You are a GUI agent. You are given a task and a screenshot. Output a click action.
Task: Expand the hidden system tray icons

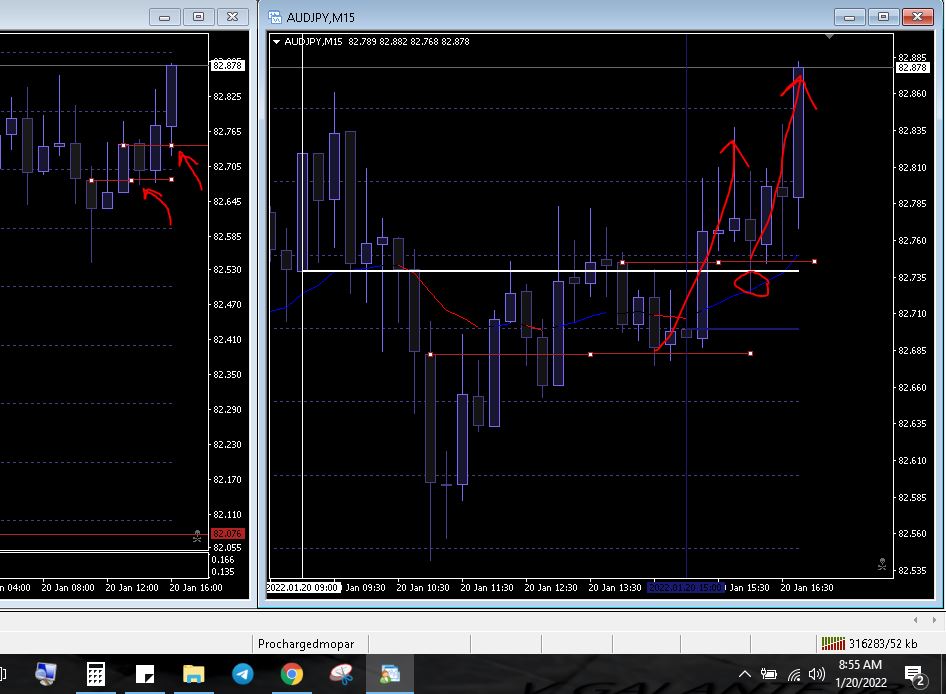click(745, 674)
